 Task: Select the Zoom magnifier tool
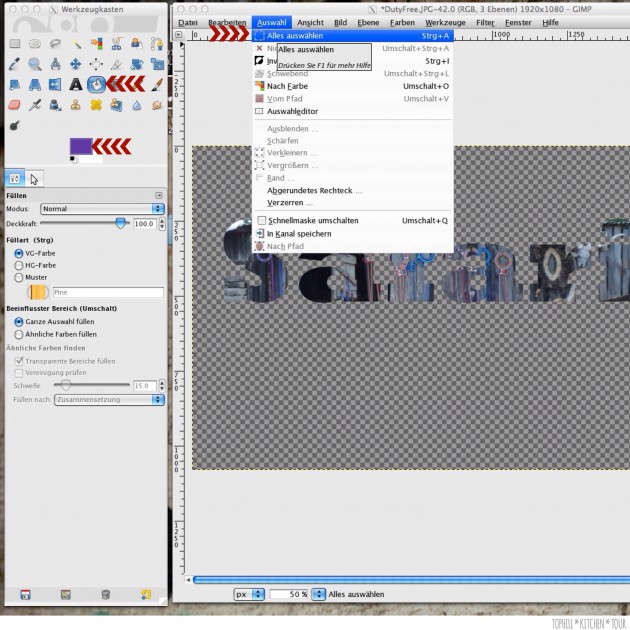coord(35,64)
